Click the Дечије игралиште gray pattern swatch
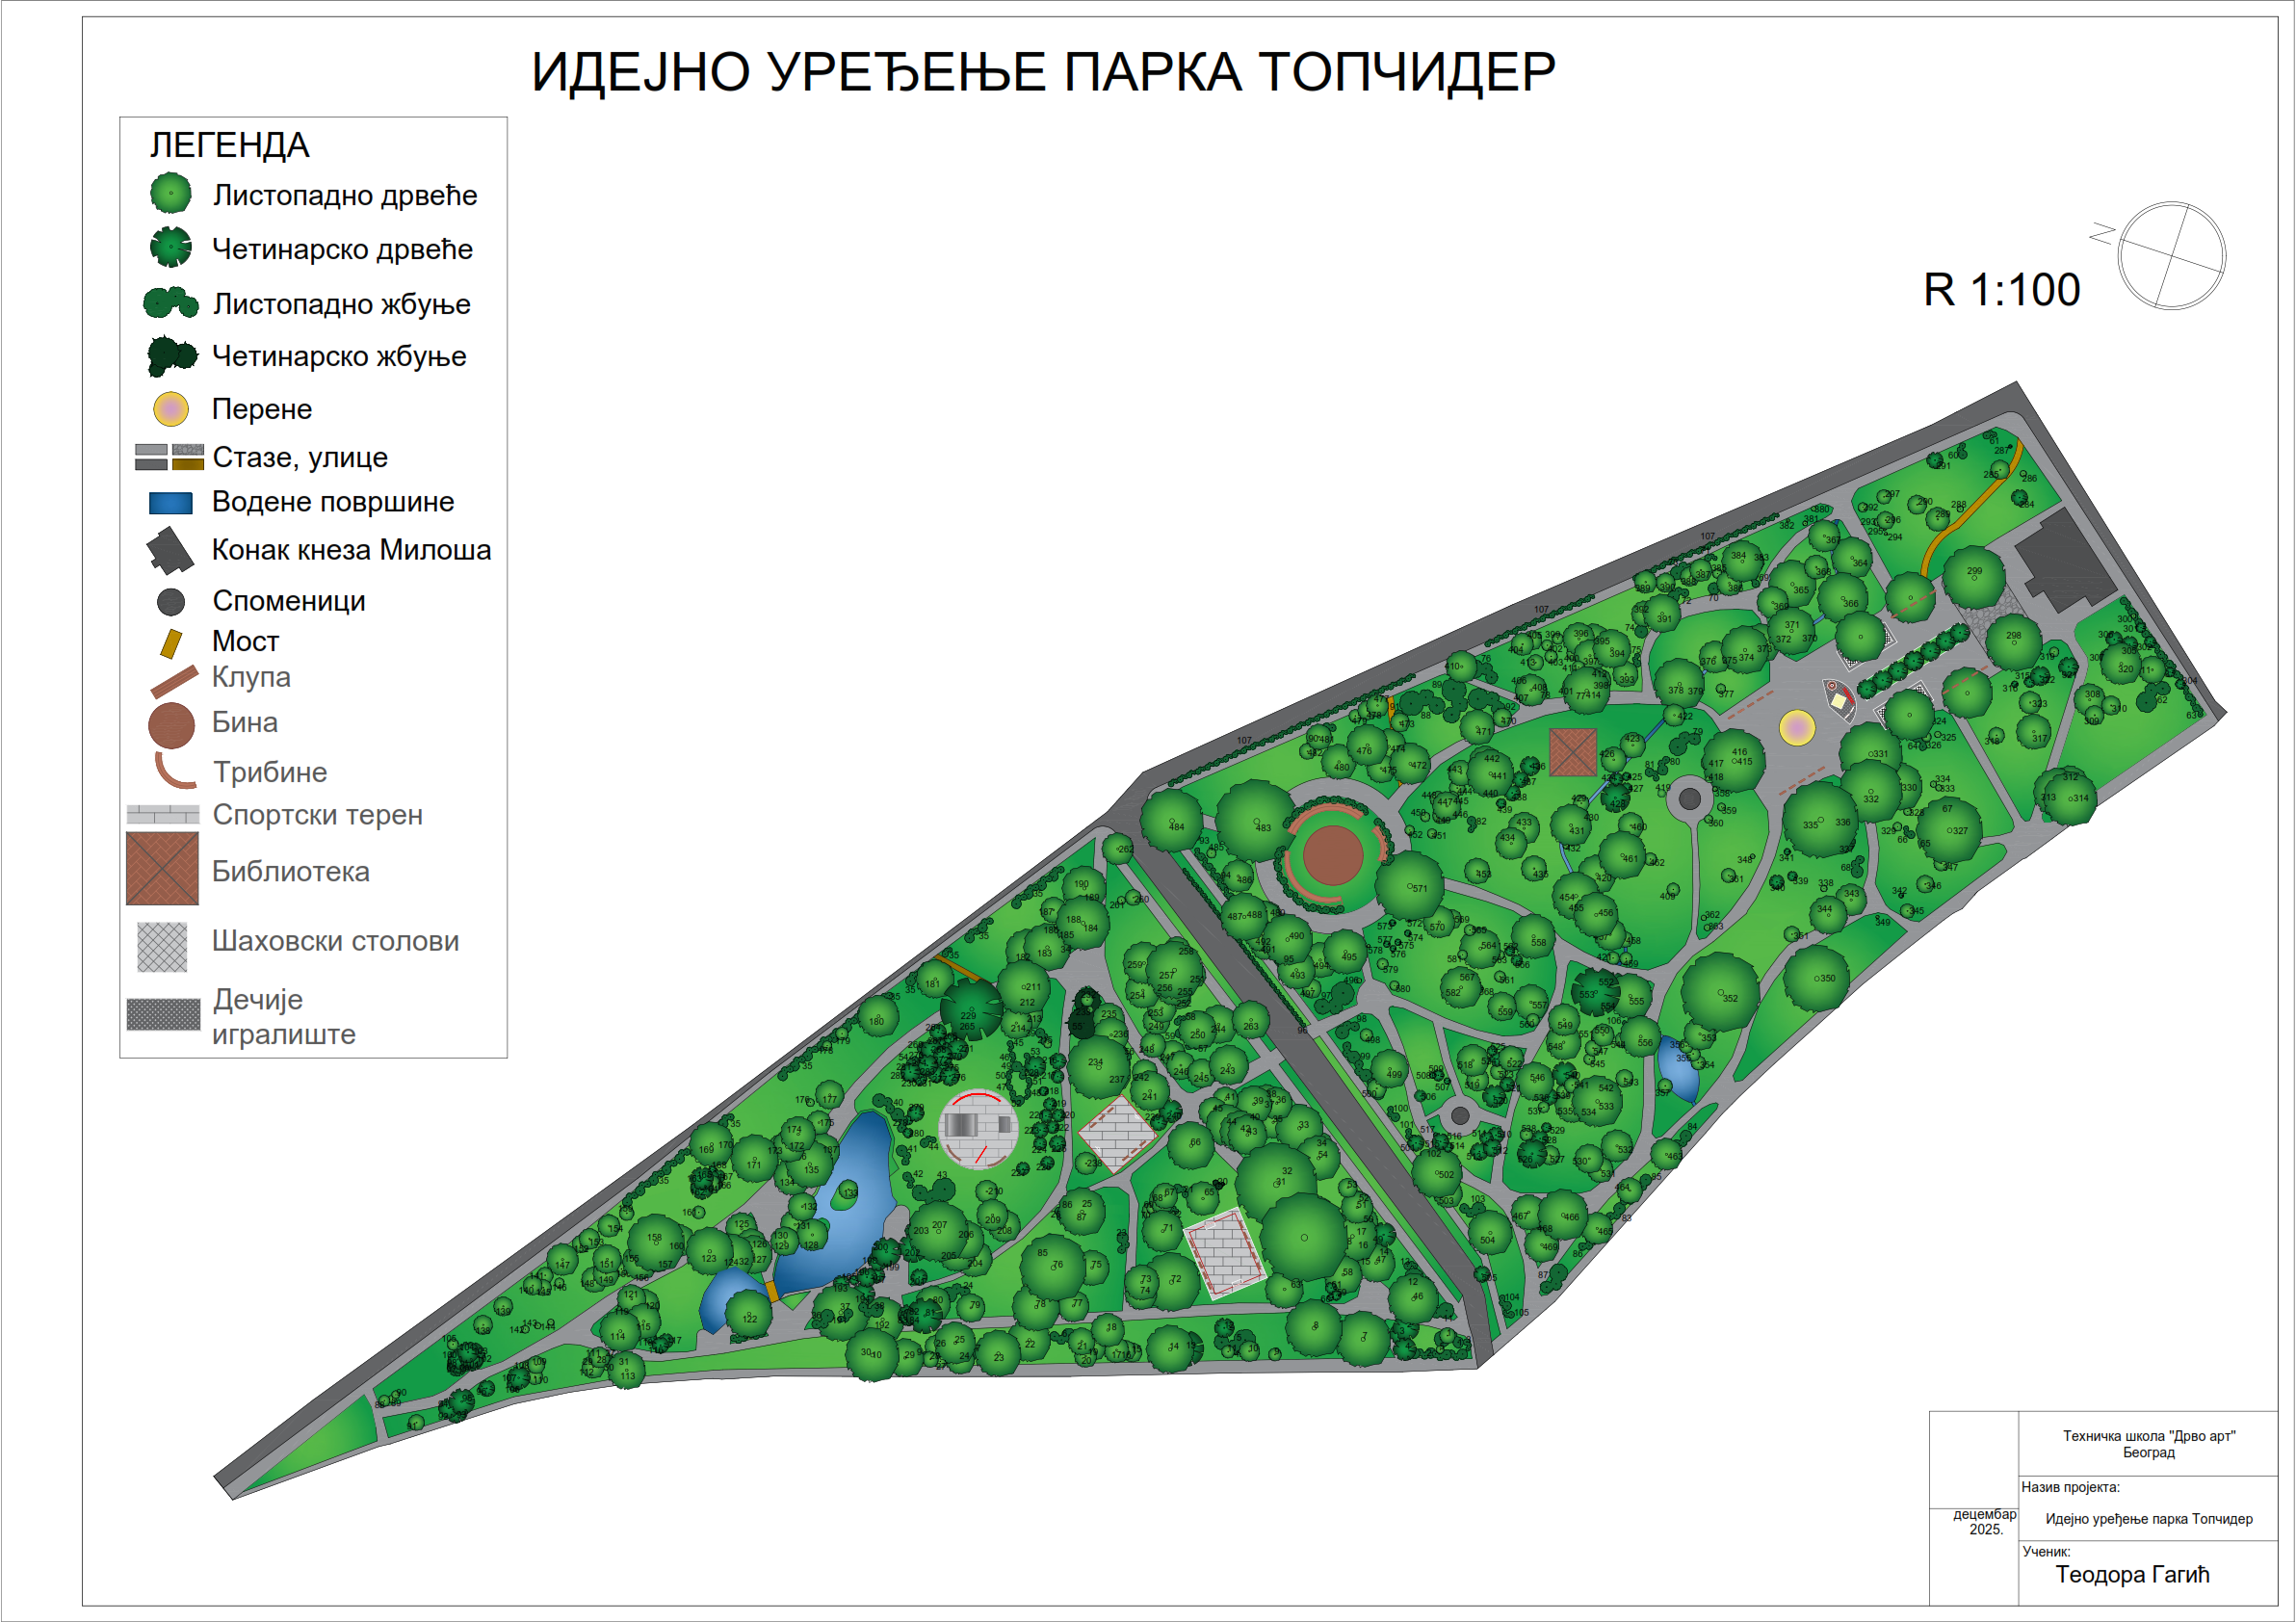The image size is (2296, 1622). click(x=163, y=1014)
